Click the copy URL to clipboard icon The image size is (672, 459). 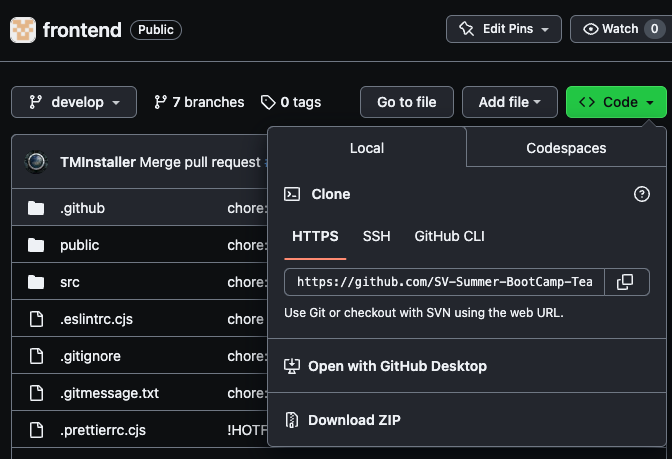point(625,282)
